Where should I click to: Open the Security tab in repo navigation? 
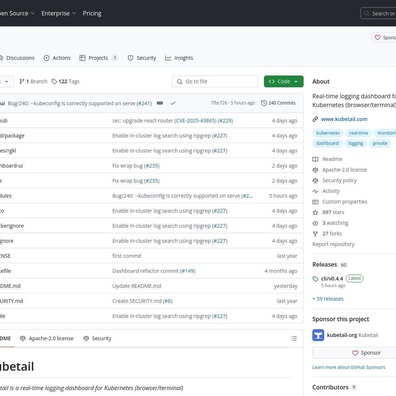(x=142, y=58)
